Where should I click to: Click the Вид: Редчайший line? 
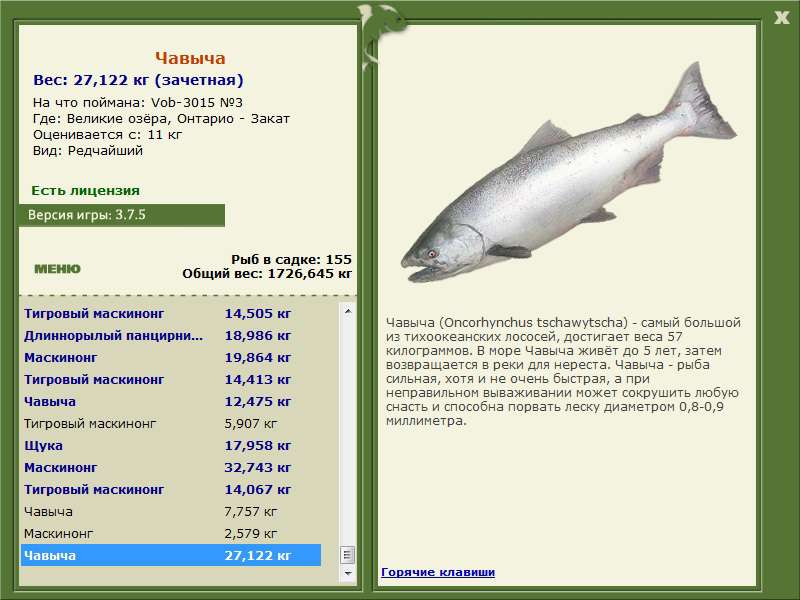[88, 151]
